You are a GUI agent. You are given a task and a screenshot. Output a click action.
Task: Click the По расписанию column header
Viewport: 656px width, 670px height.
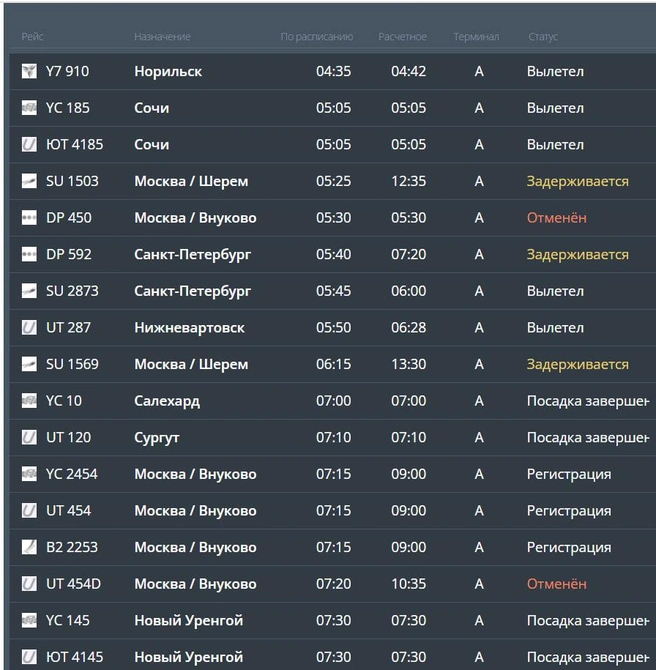click(x=317, y=37)
